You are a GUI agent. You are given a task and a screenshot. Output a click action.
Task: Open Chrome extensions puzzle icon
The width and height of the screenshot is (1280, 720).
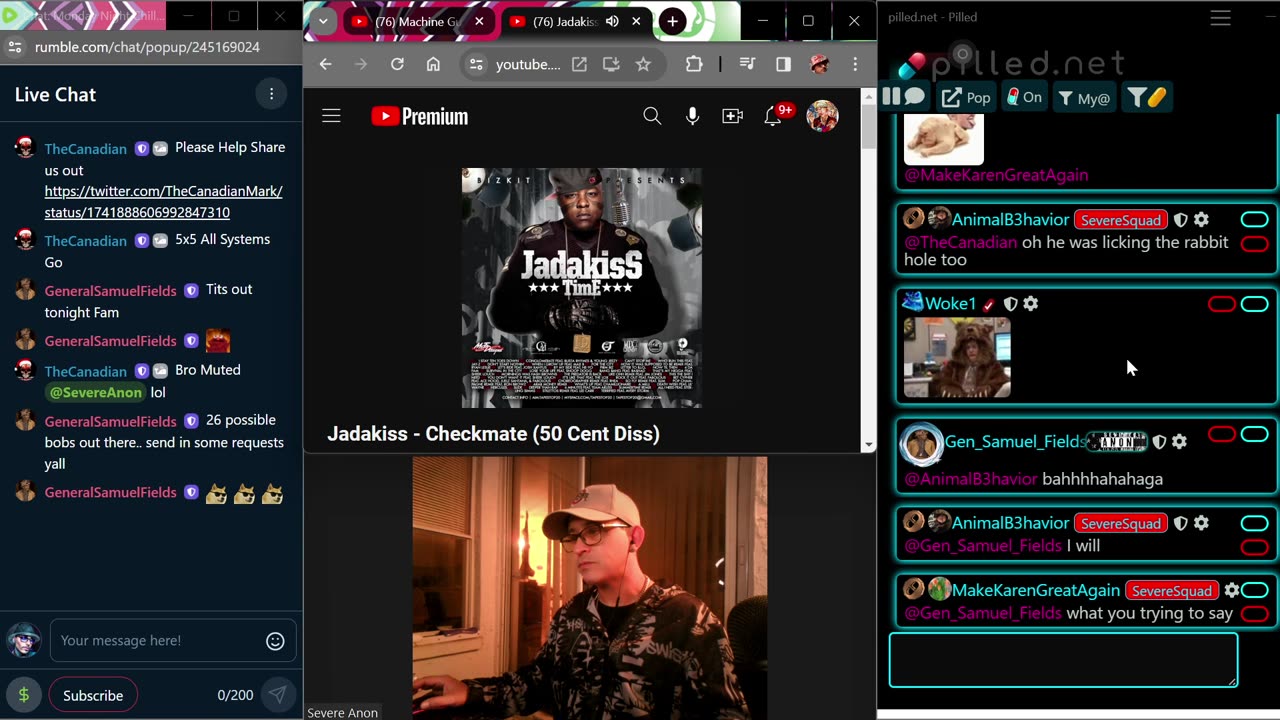tap(694, 64)
